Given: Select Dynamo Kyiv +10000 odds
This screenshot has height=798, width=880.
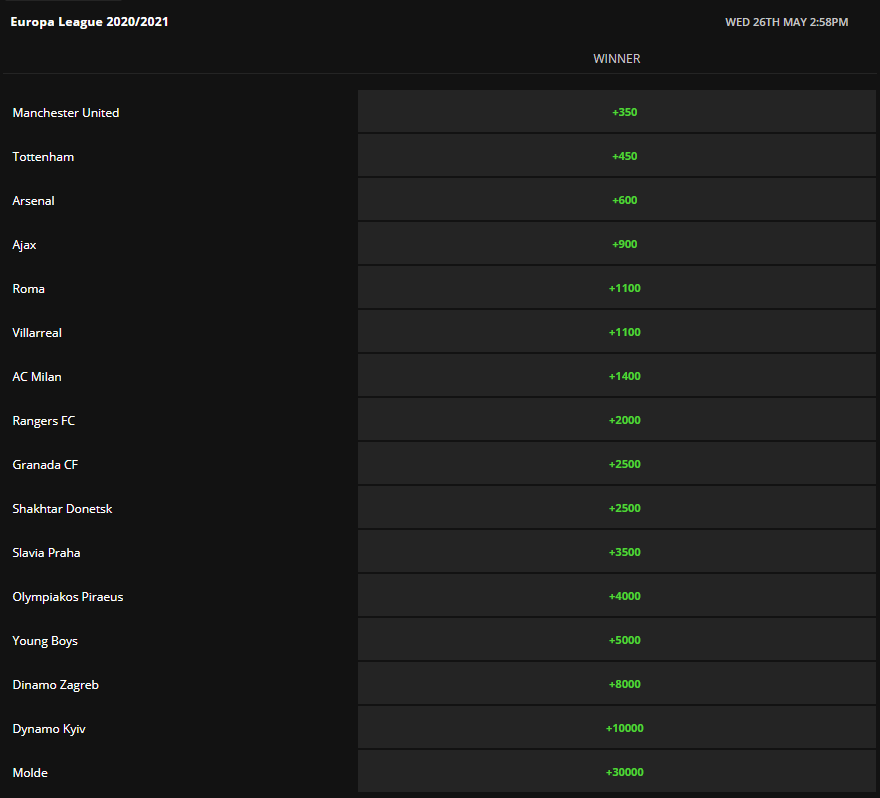Looking at the screenshot, I should point(617,728).
